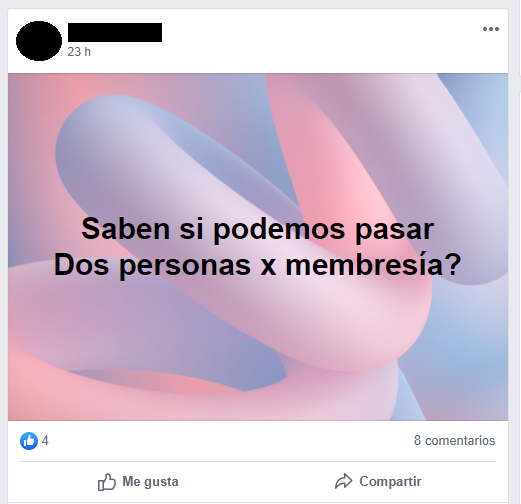The height and width of the screenshot is (504, 521).
Task: Open the blacked-out circular profile picture
Action: coord(39,41)
